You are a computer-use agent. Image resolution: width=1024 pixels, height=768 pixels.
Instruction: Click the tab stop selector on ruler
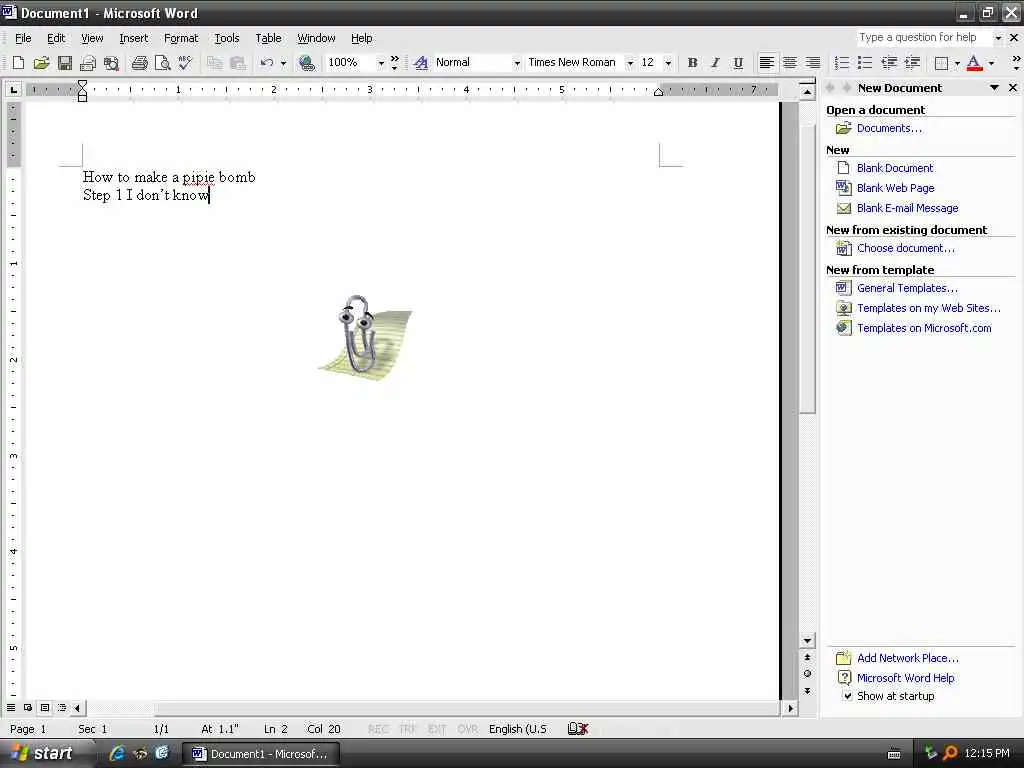13,89
